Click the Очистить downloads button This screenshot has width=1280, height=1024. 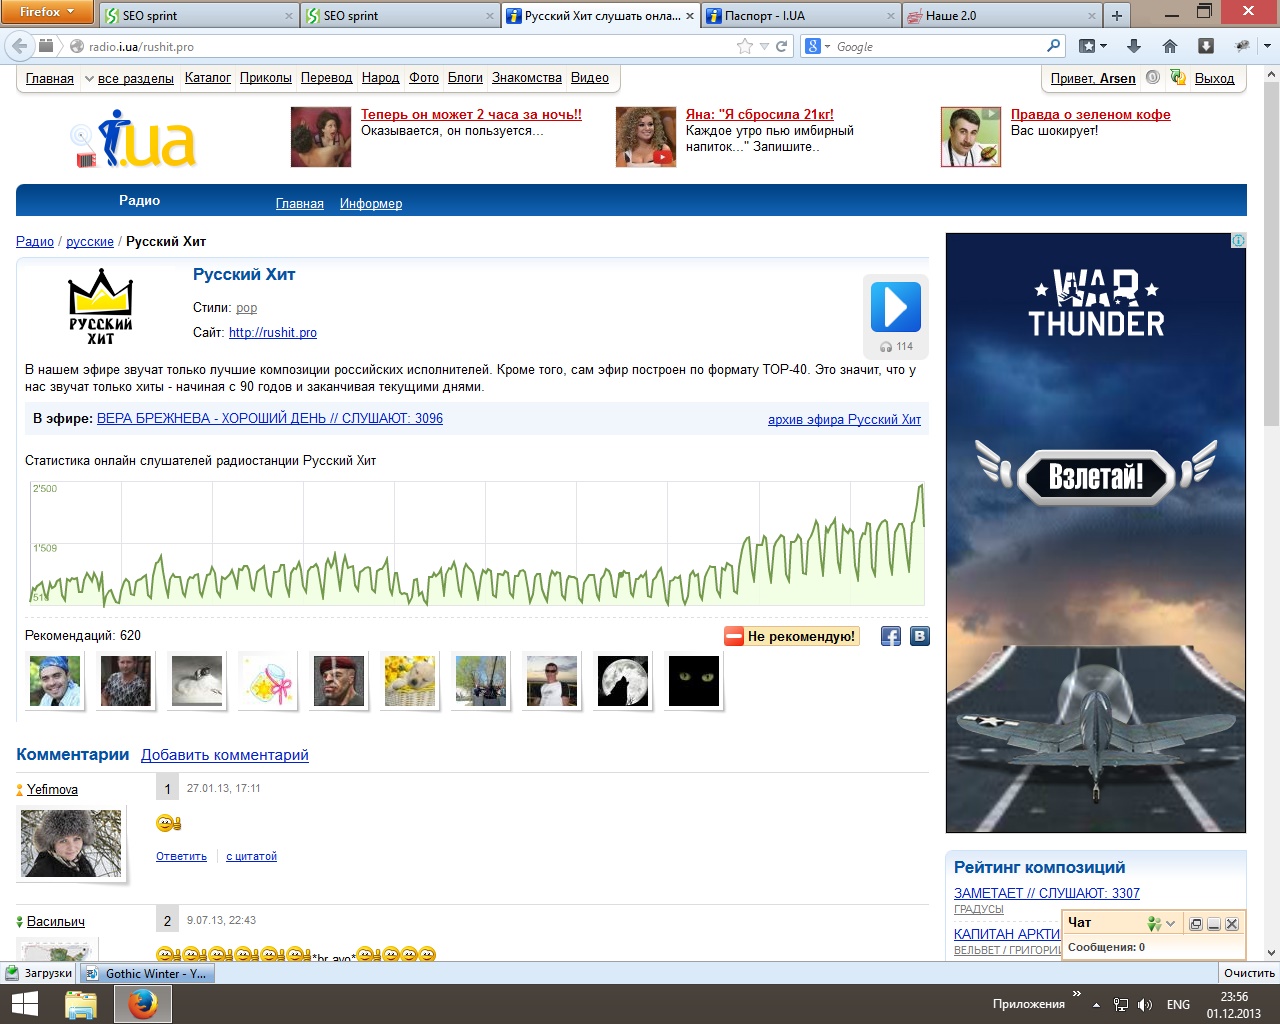point(1249,973)
